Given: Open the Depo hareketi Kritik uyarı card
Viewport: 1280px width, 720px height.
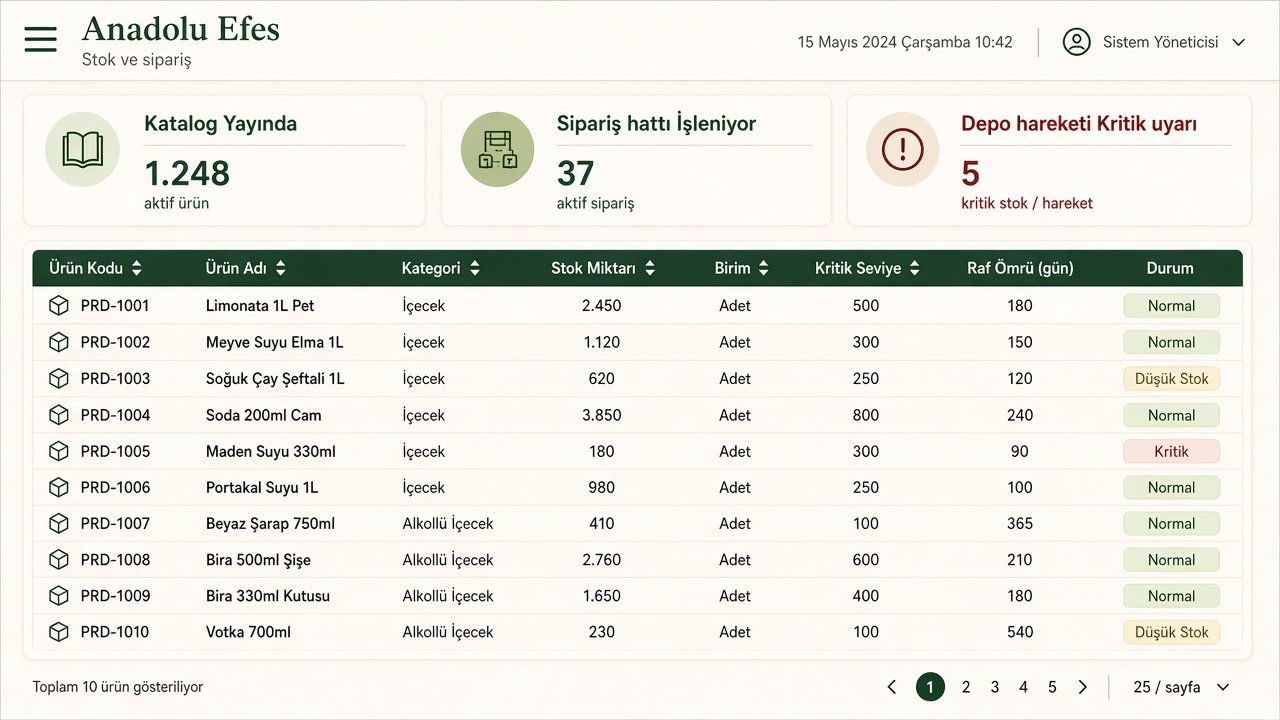Looking at the screenshot, I should tap(1049, 160).
